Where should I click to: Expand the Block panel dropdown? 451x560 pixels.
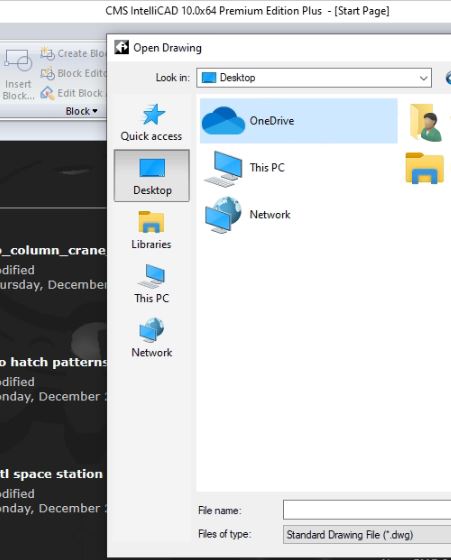(81, 111)
